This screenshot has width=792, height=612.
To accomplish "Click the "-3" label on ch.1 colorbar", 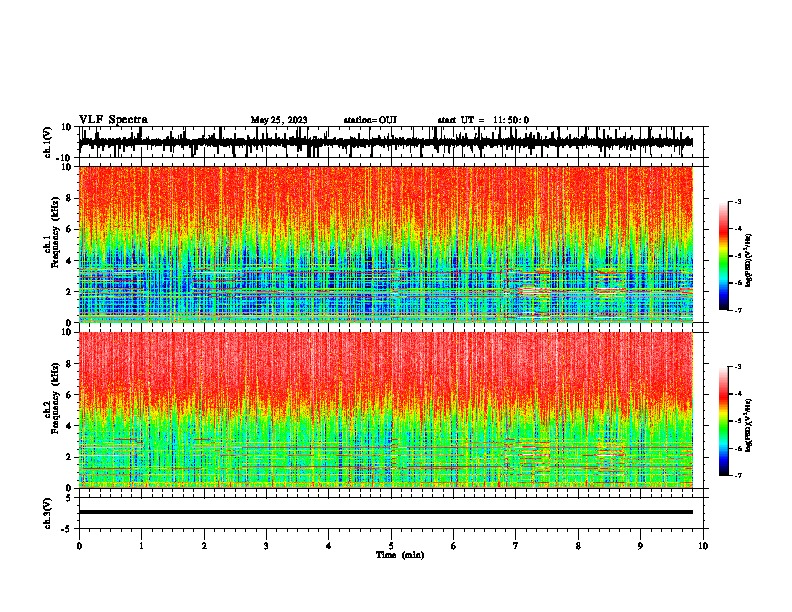I will click(738, 201).
